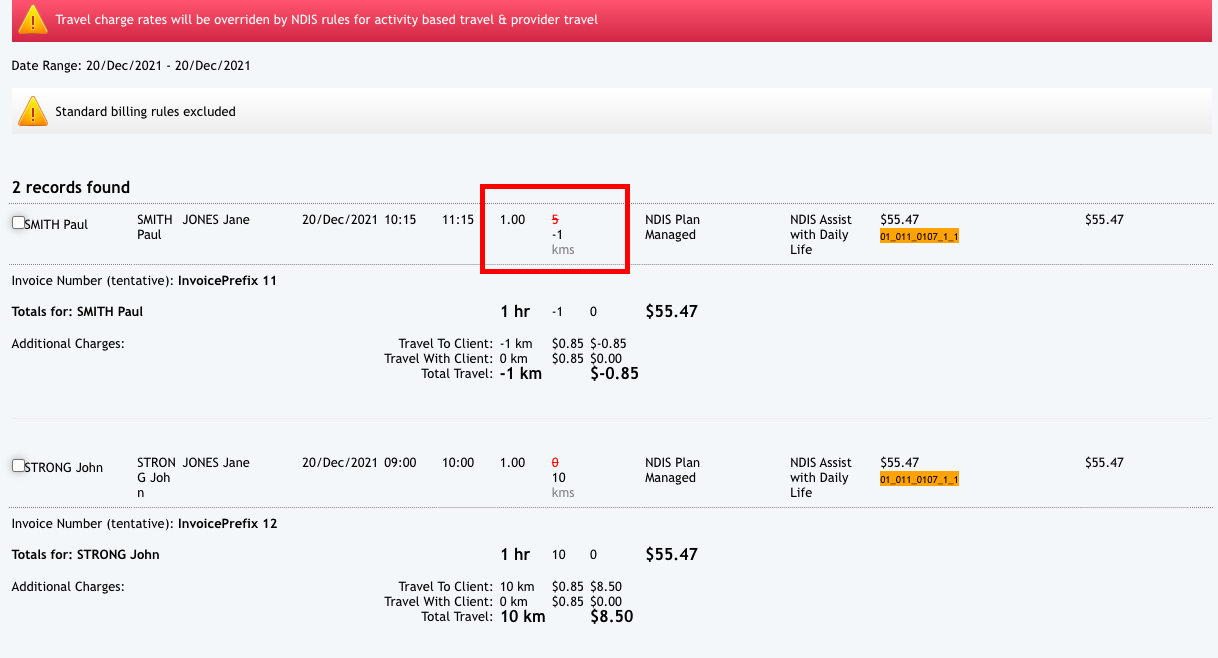Click end time 10:00 in STRONG row
1218x658 pixels.
tap(458, 463)
